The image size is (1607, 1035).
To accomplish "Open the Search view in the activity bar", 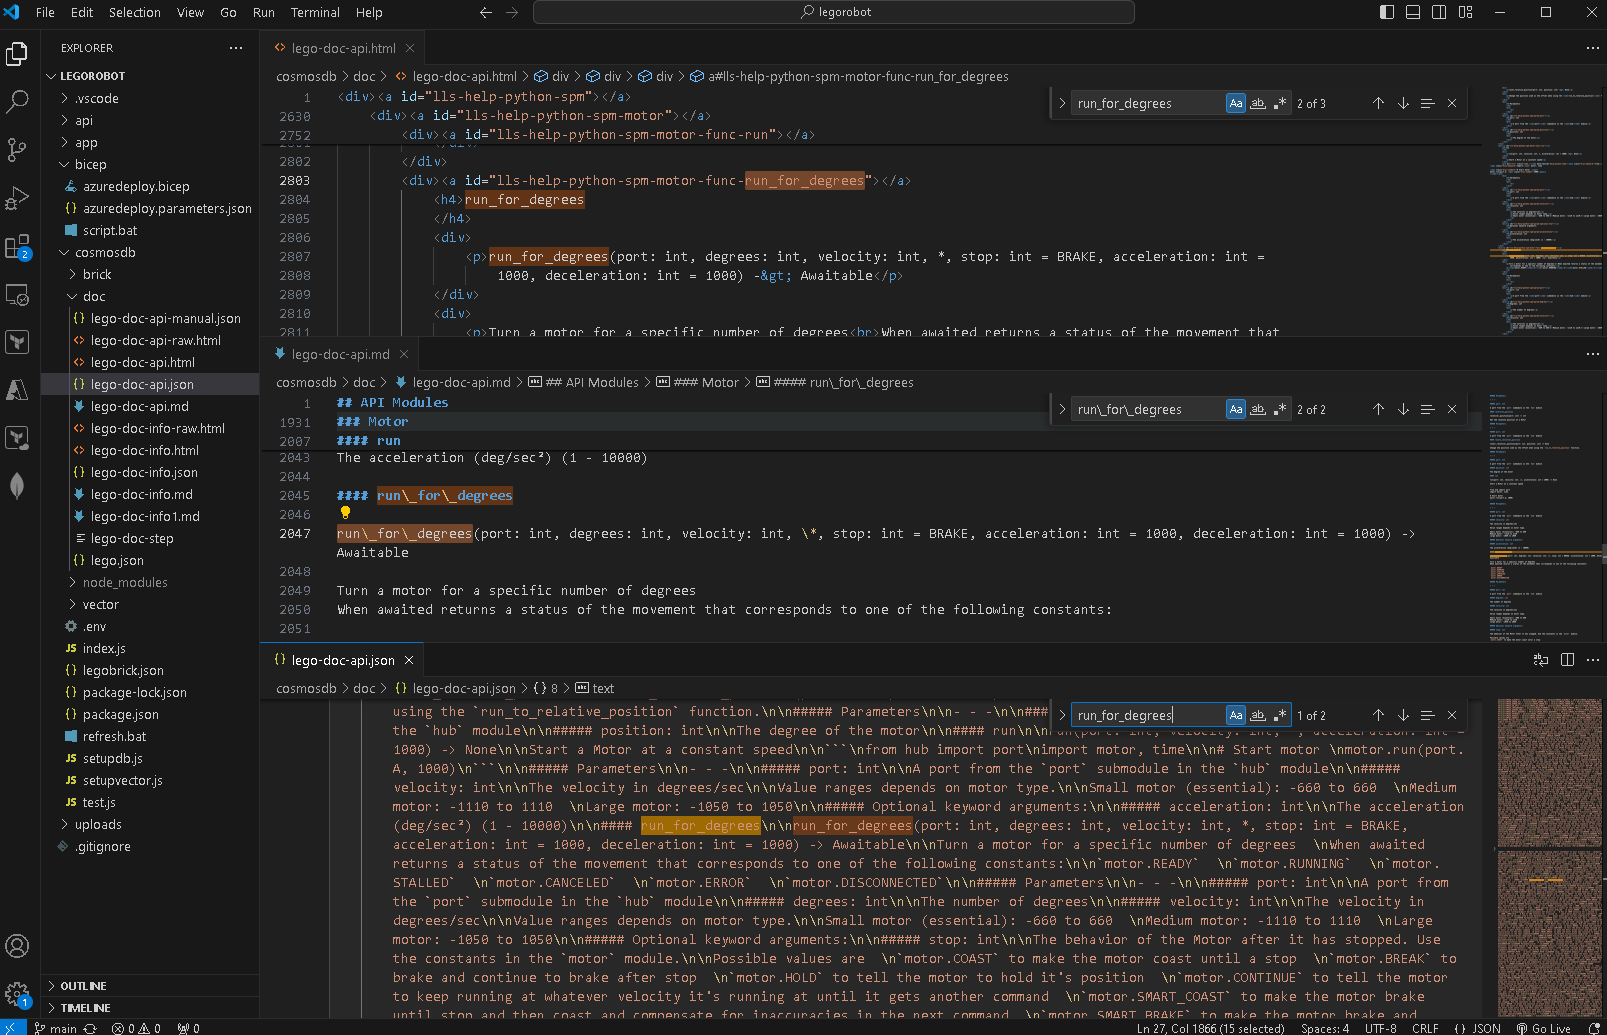I will pos(17,101).
